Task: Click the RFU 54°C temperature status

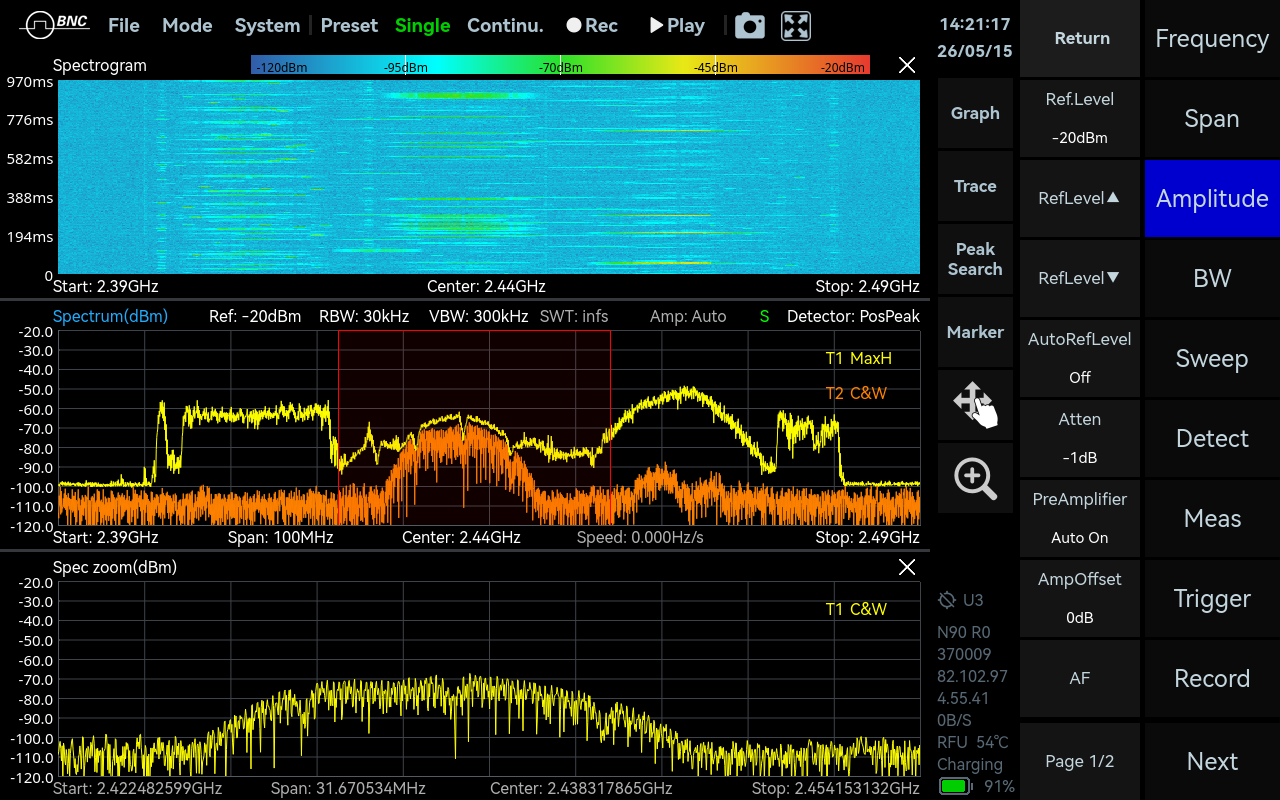Action: (972, 742)
